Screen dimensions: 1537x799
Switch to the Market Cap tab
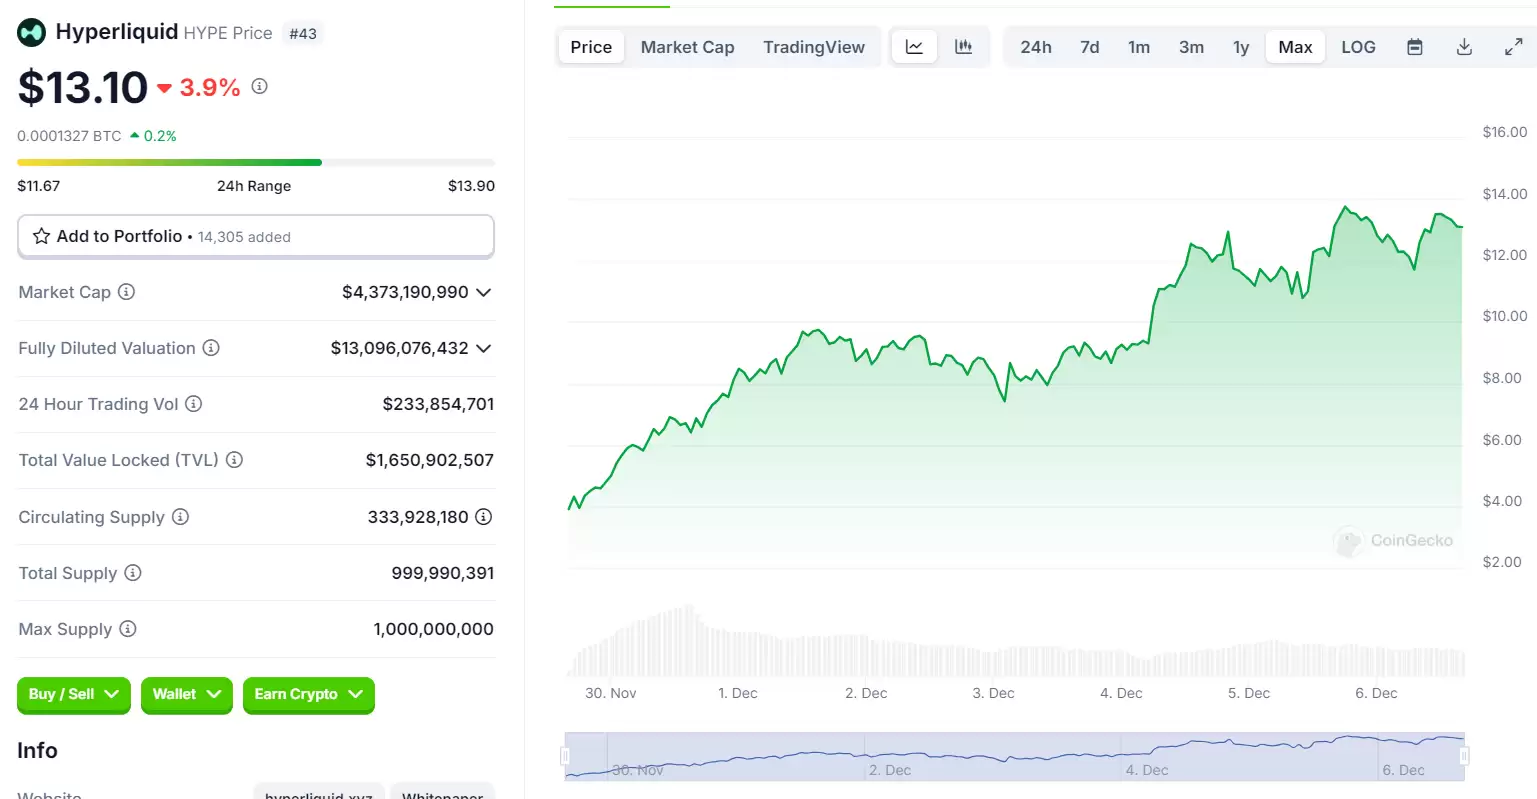(687, 47)
